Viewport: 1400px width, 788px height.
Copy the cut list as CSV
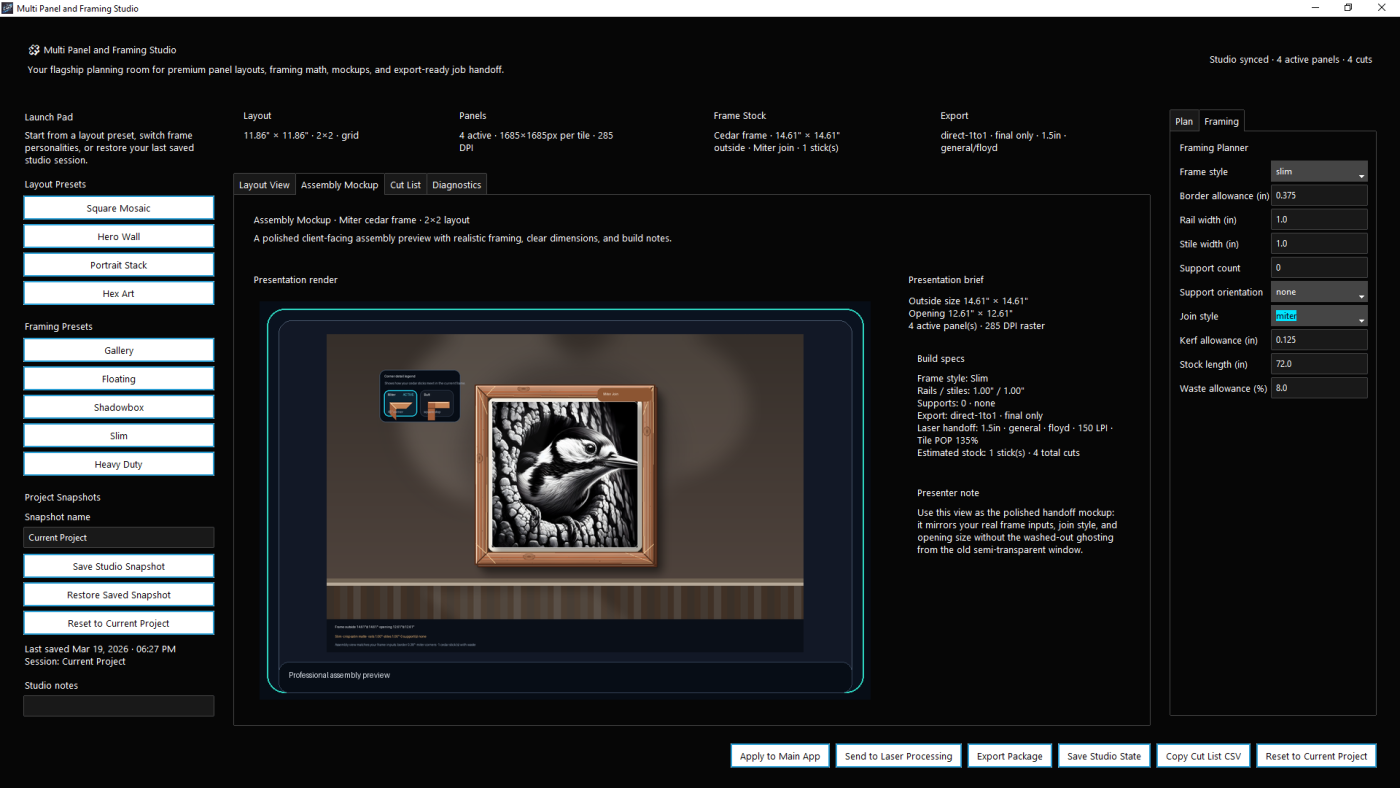tap(1203, 756)
